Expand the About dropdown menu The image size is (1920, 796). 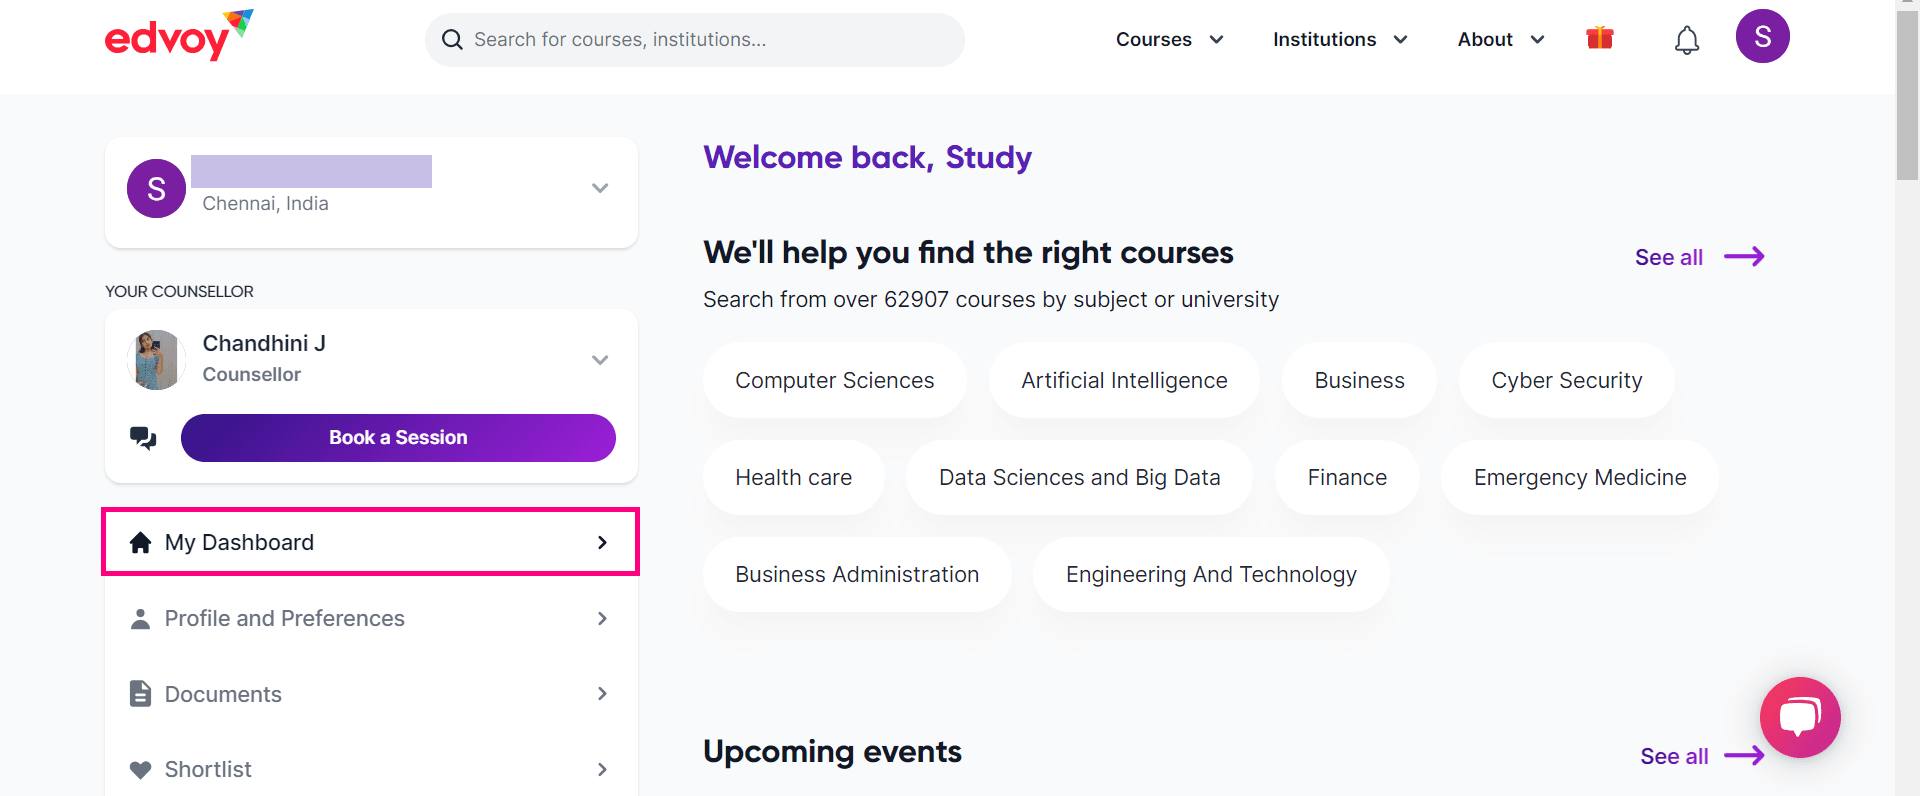pyautogui.click(x=1501, y=39)
